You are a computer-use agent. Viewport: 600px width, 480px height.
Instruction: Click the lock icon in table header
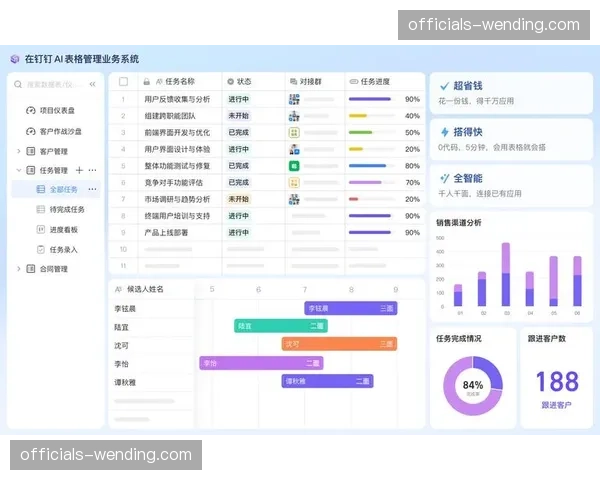(x=147, y=82)
